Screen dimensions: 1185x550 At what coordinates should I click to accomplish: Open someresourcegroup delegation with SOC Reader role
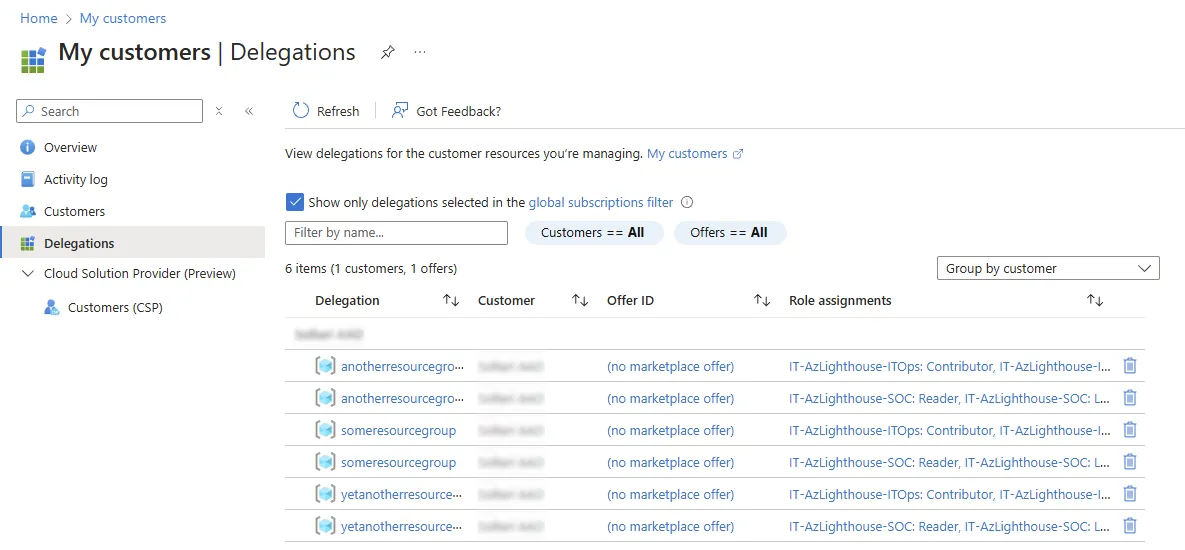pyautogui.click(x=398, y=462)
